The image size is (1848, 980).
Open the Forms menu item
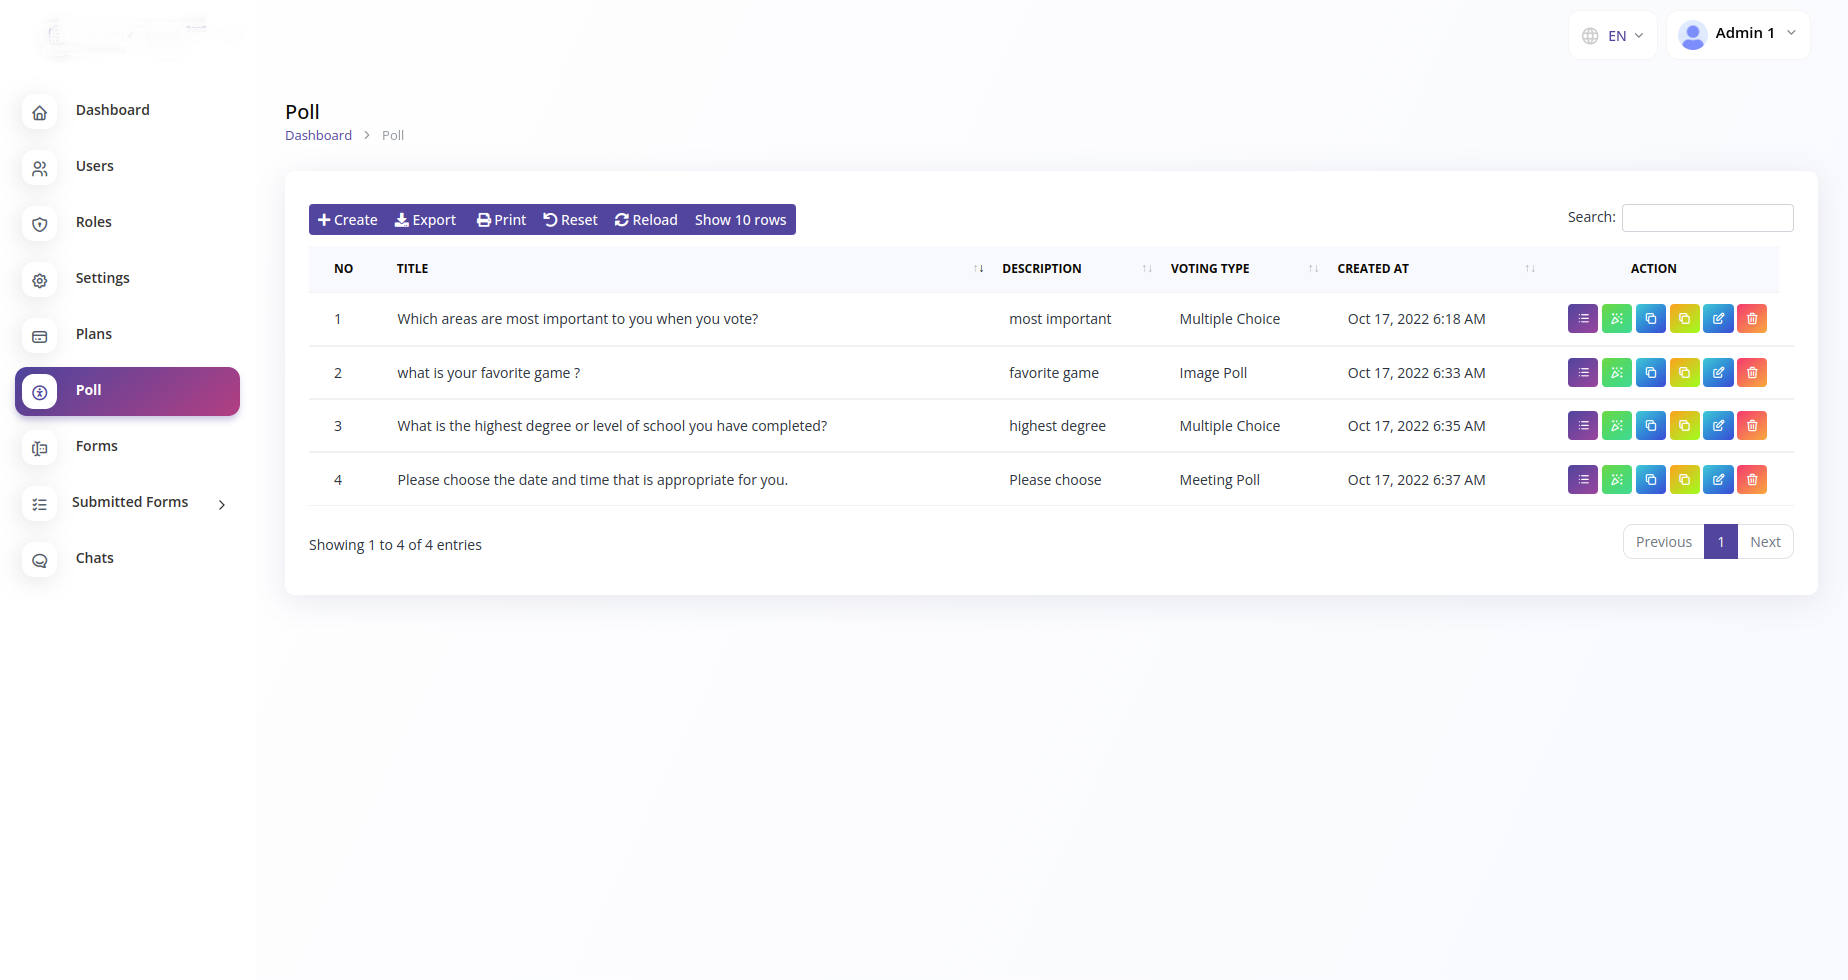(x=97, y=446)
